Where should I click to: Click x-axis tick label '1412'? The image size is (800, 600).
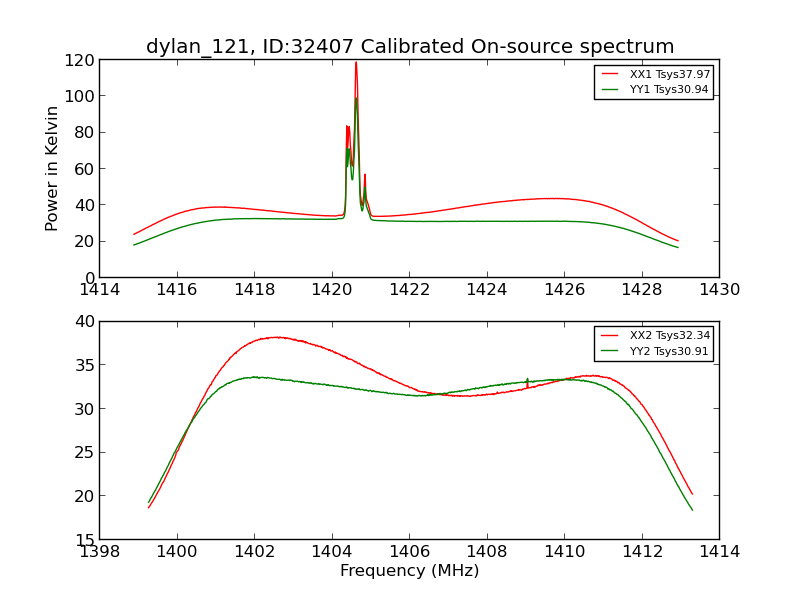tap(642, 552)
